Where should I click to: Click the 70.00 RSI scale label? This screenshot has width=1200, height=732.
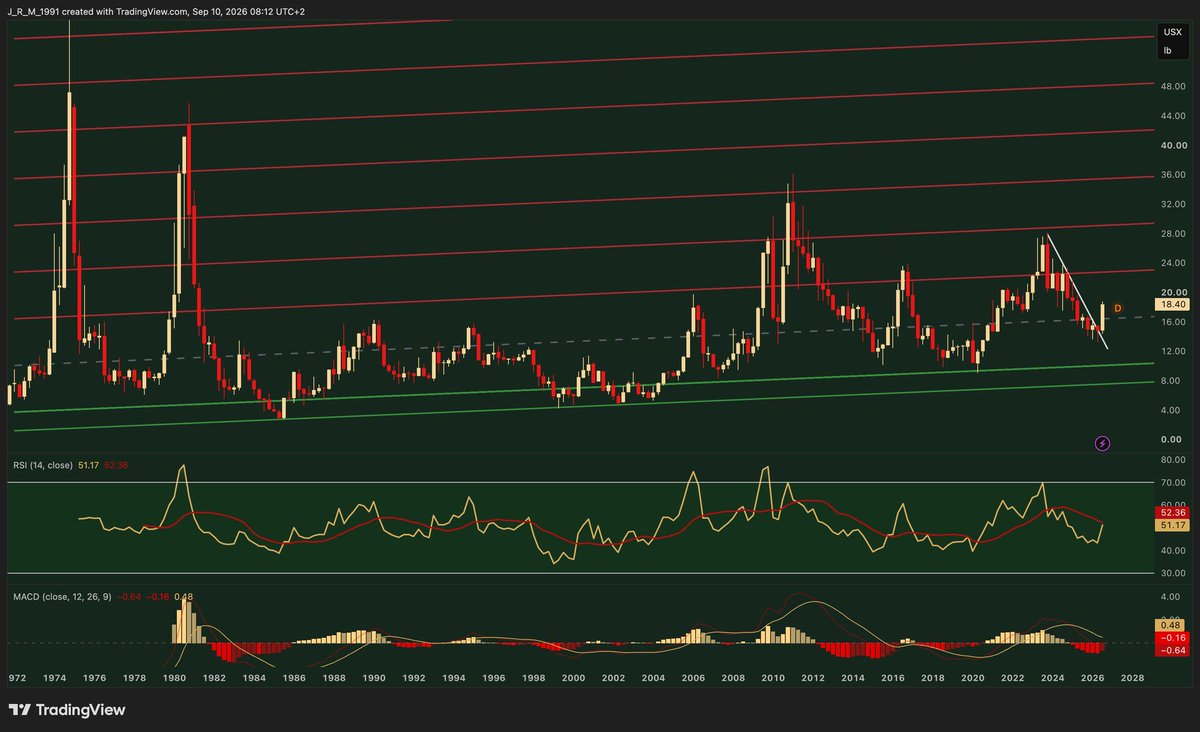(x=1172, y=483)
